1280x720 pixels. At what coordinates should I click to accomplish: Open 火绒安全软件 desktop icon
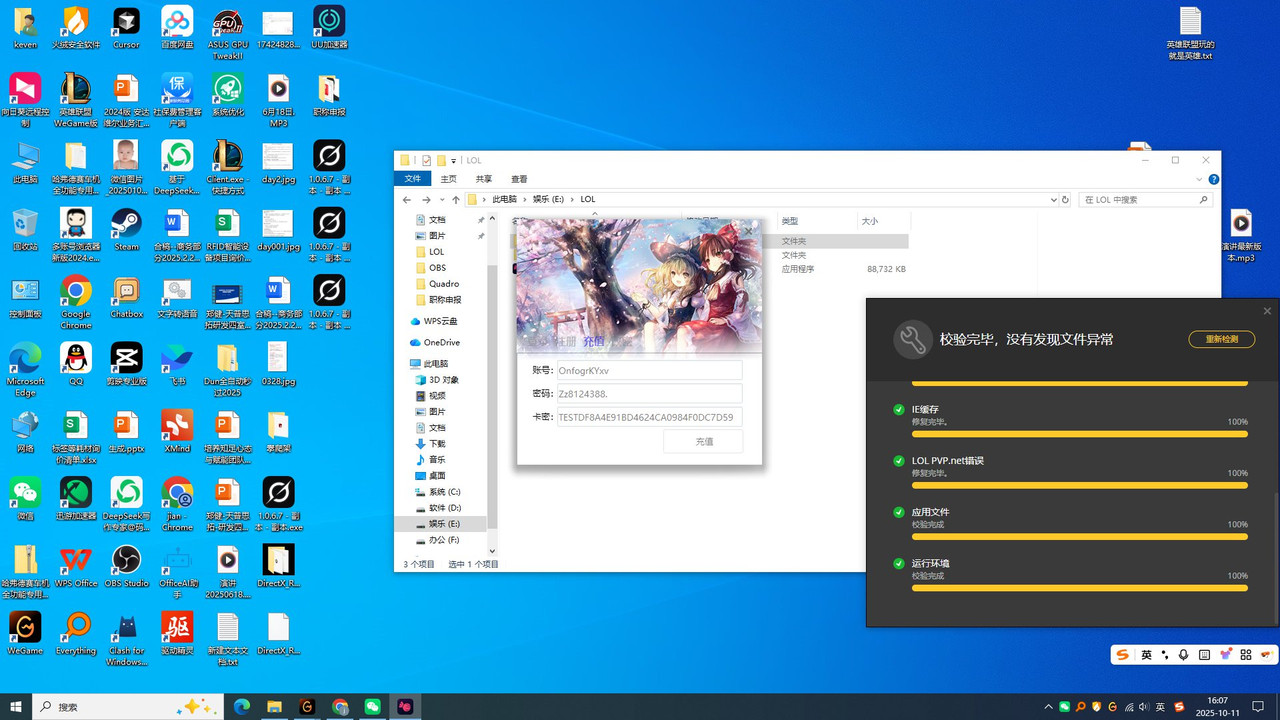point(76,28)
